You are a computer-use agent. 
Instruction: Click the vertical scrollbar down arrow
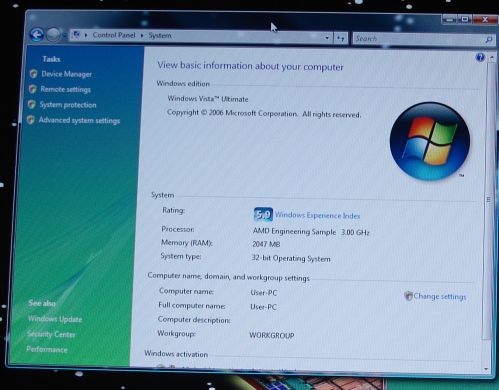tap(486, 369)
